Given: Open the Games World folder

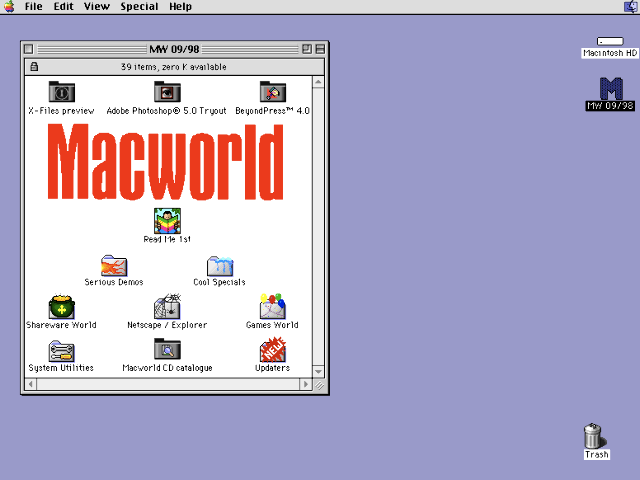Looking at the screenshot, I should [x=273, y=306].
